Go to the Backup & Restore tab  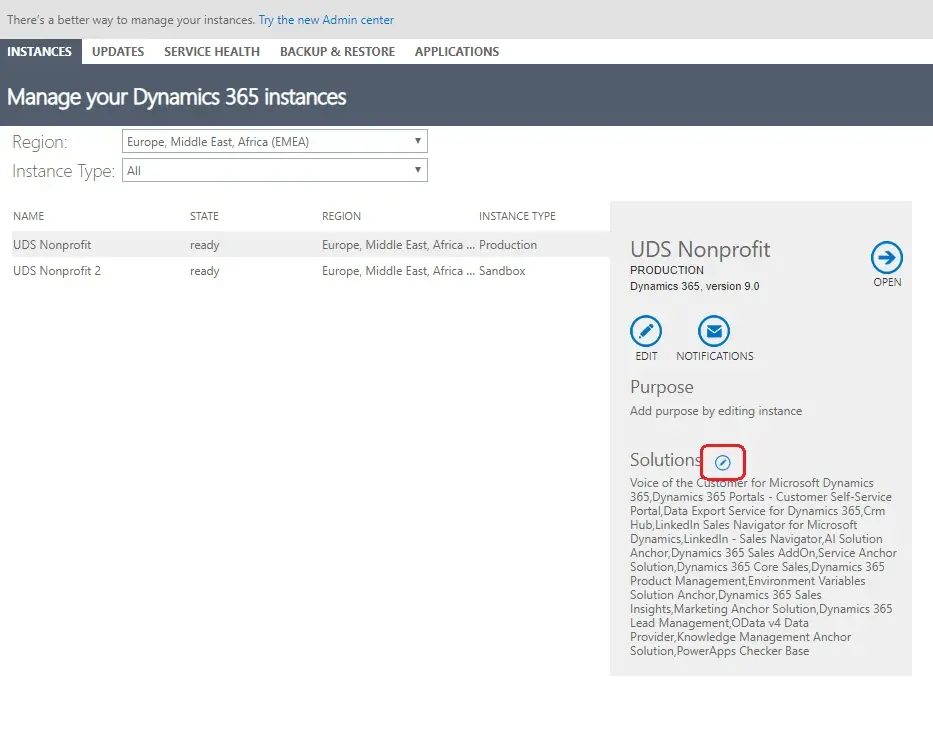pyautogui.click(x=337, y=52)
